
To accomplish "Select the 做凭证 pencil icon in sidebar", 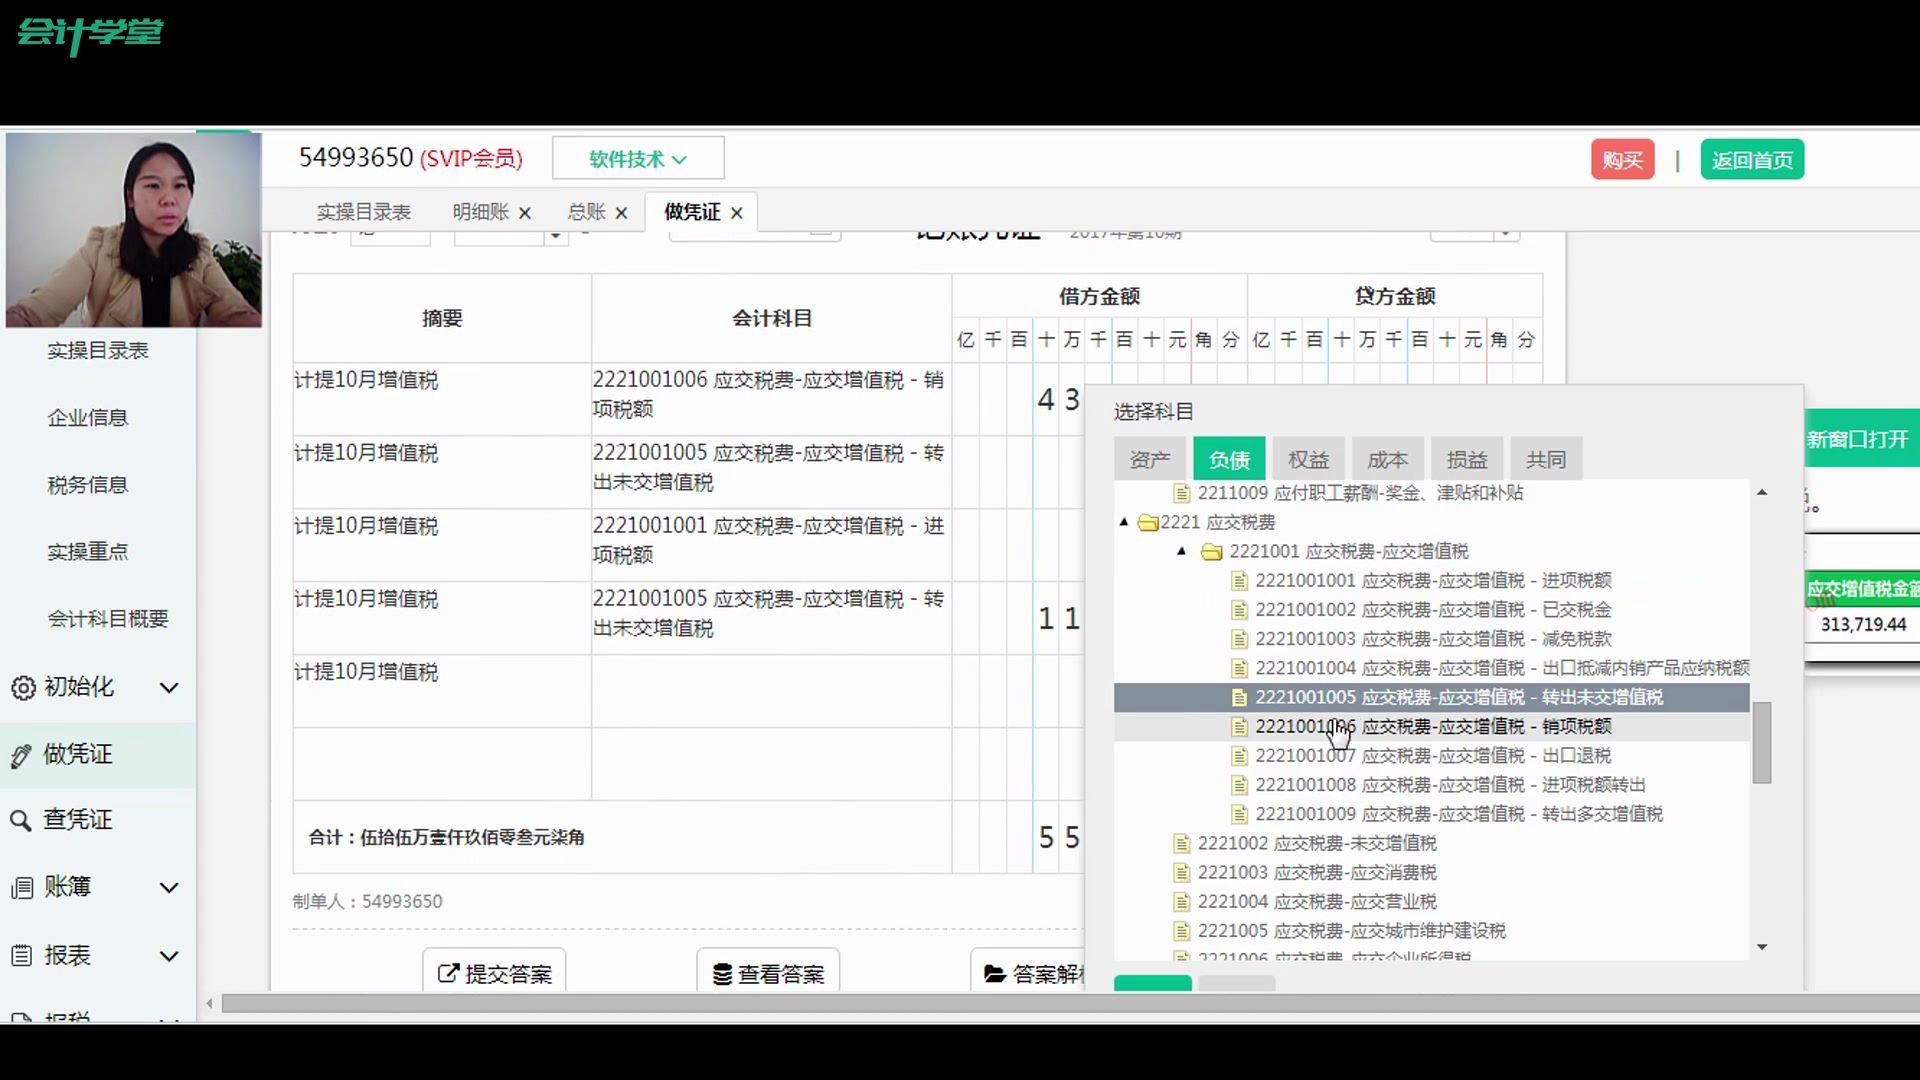I will pos(22,755).
